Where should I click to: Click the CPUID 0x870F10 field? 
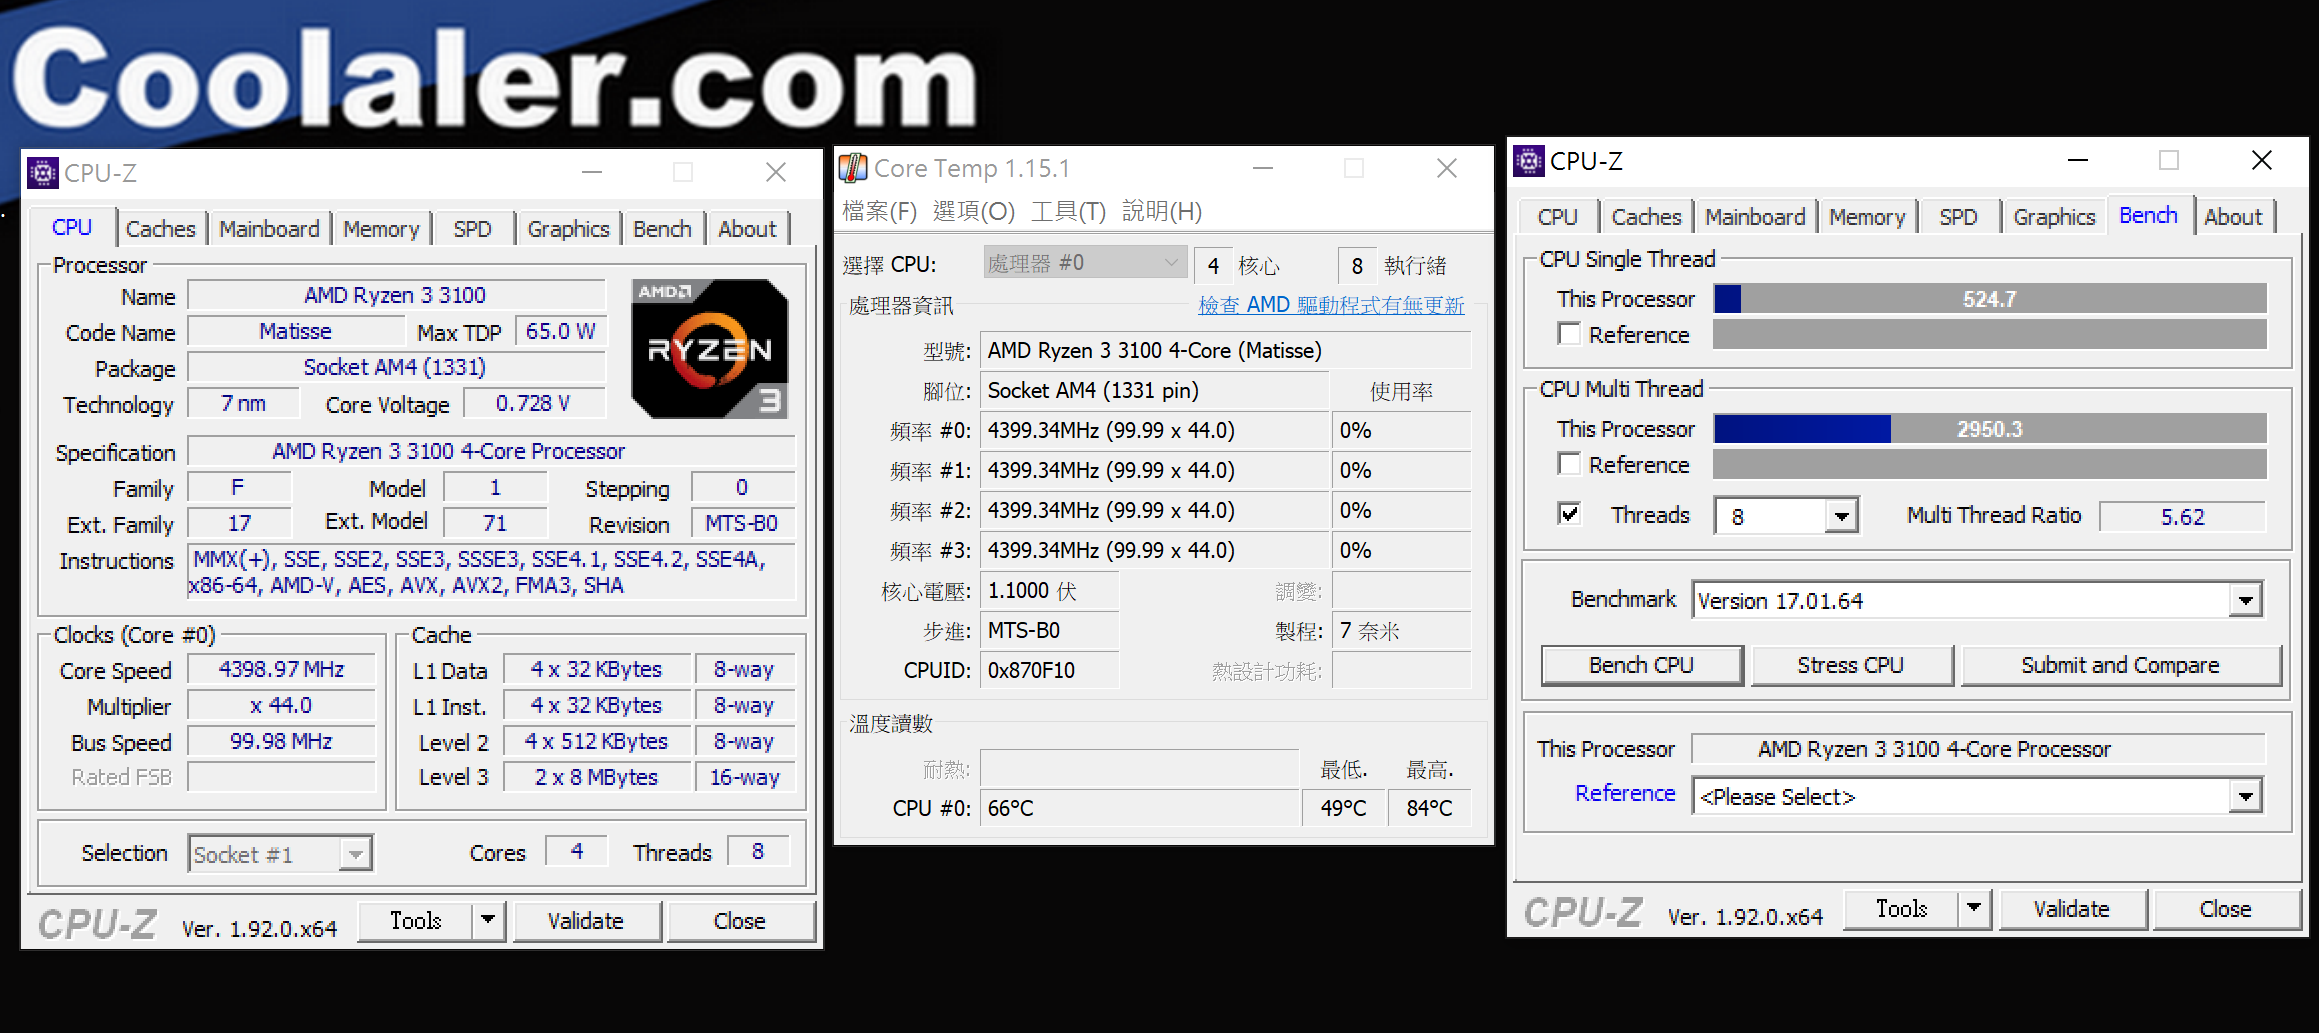[x=1049, y=670]
